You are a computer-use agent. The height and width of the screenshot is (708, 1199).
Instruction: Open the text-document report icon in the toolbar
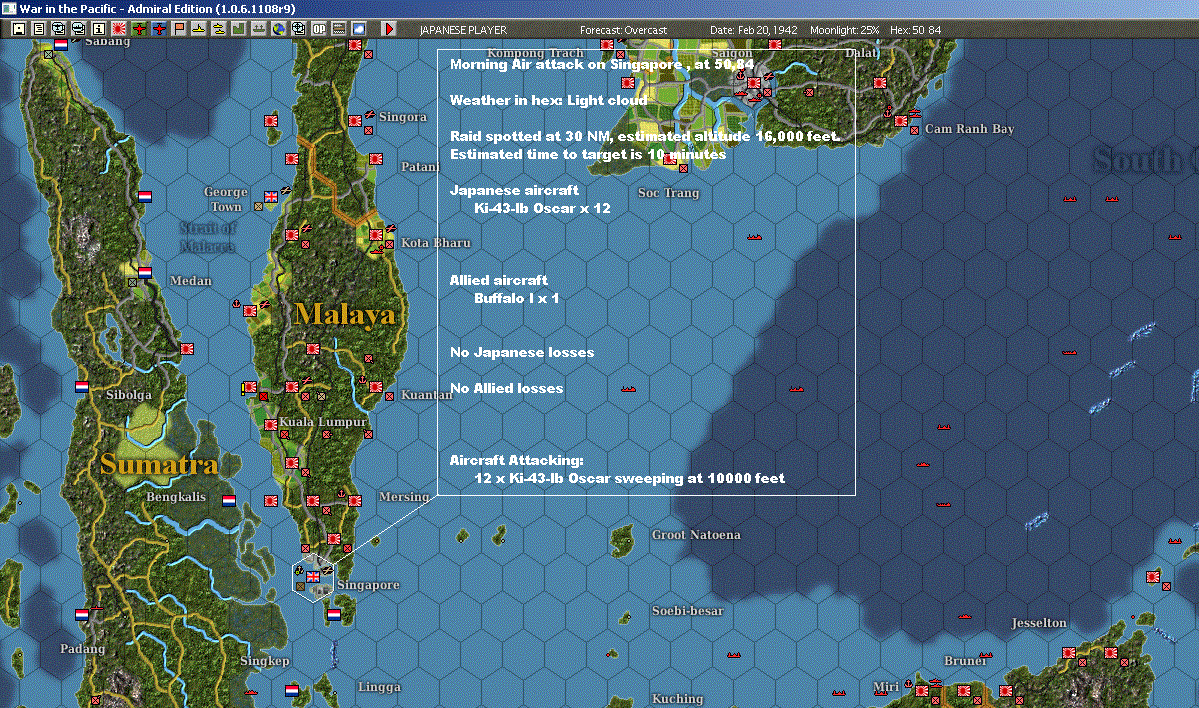click(39, 29)
